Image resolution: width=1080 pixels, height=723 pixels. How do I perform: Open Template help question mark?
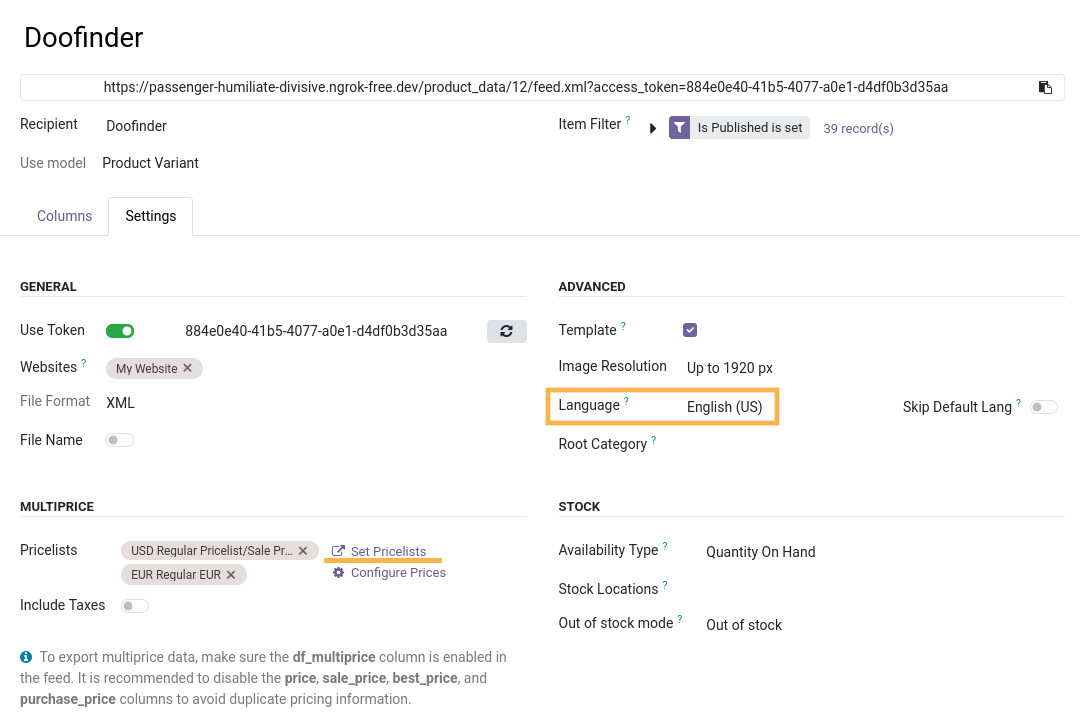[x=623, y=326]
